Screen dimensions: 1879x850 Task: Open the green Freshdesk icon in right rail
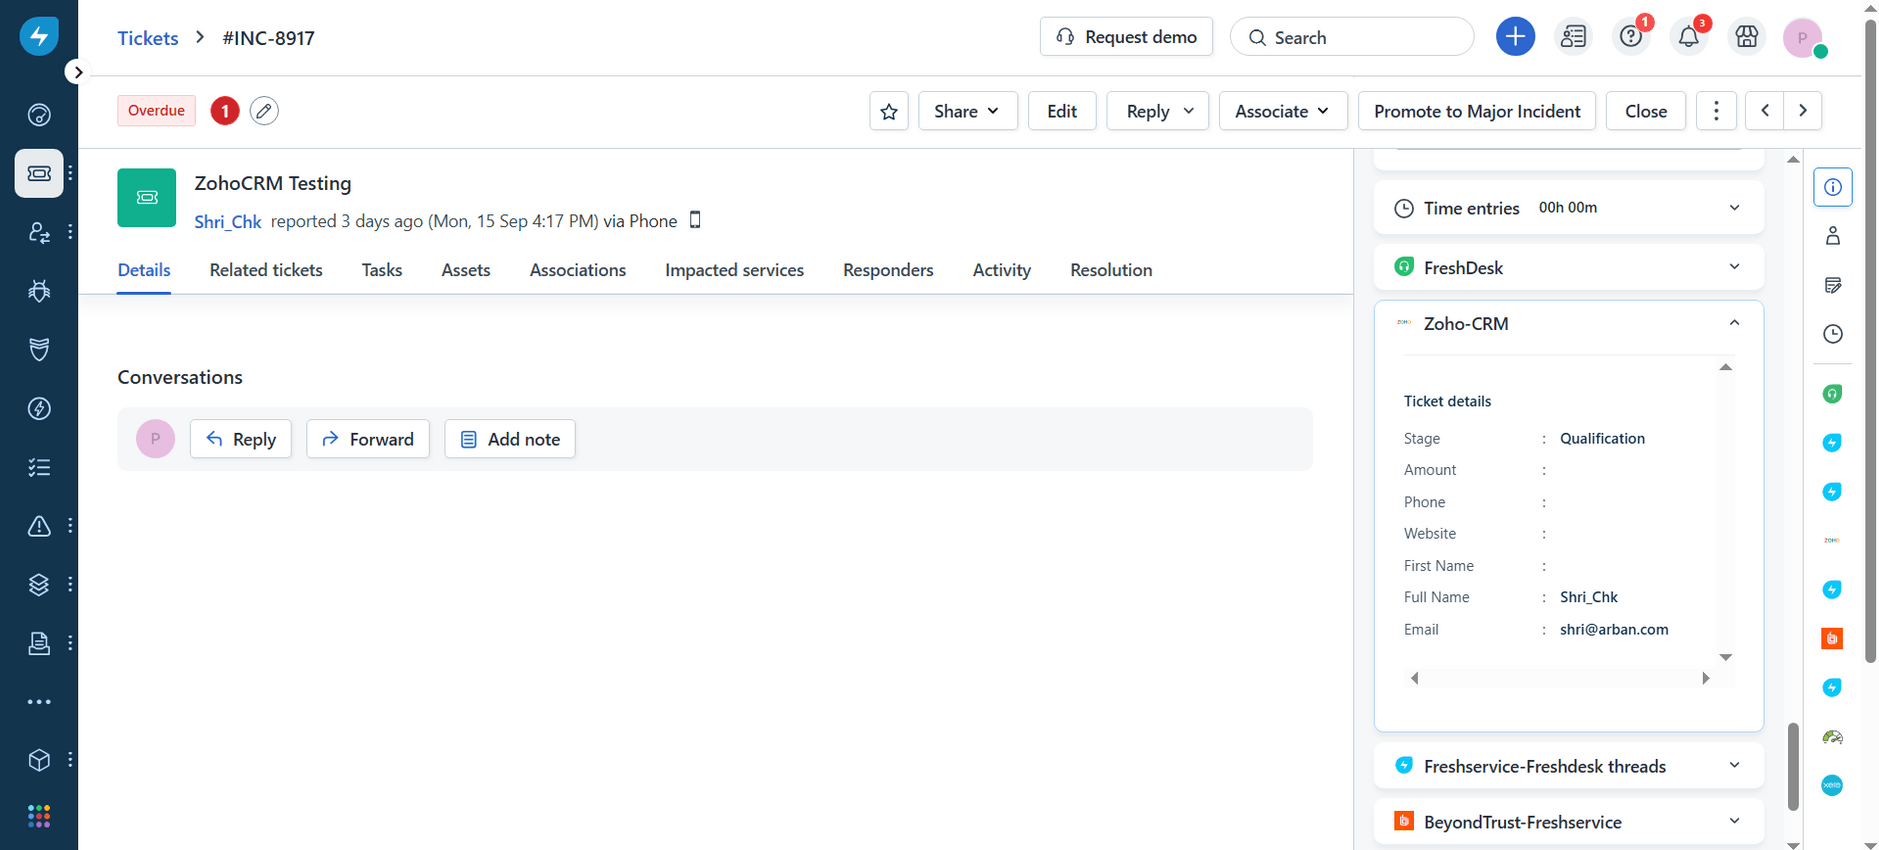point(1832,394)
